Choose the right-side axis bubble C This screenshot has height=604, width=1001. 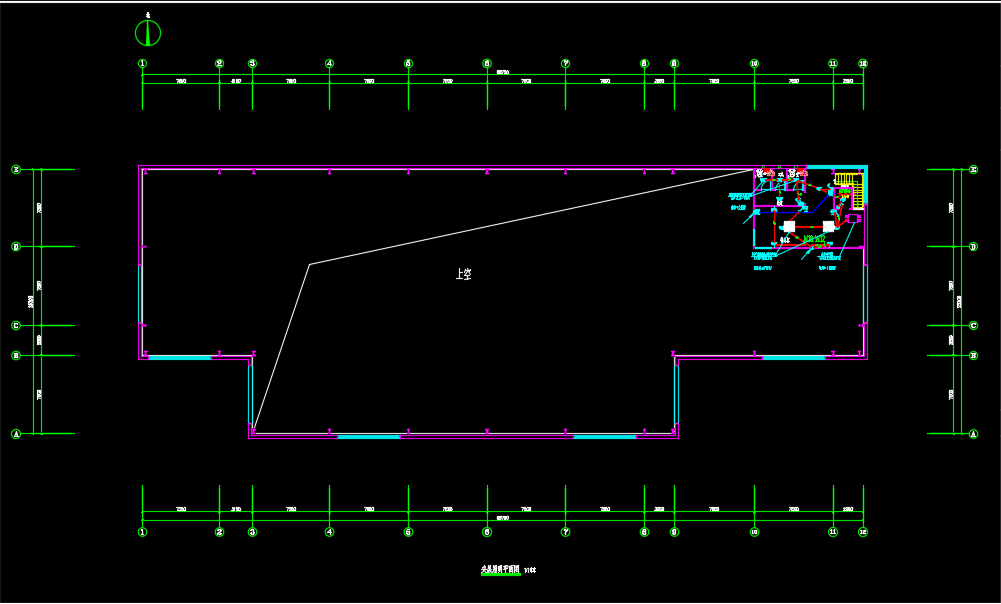(x=974, y=326)
